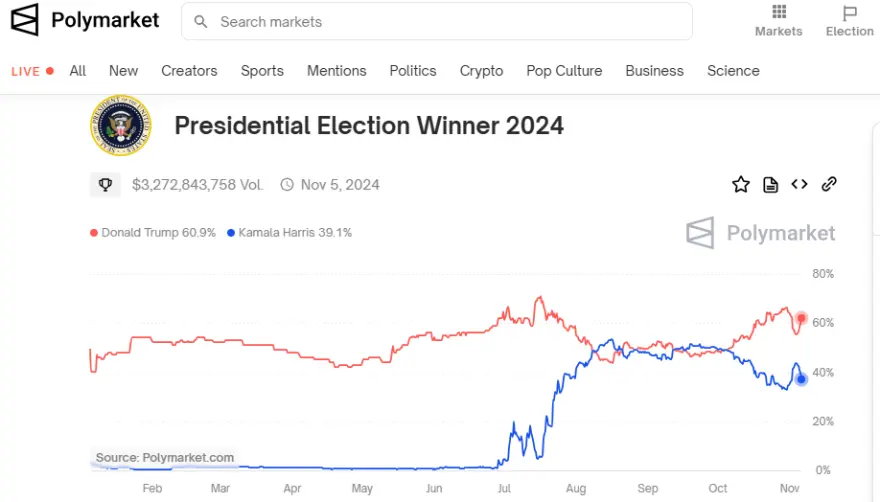
Task: Open the Politics category tab
Action: [413, 71]
